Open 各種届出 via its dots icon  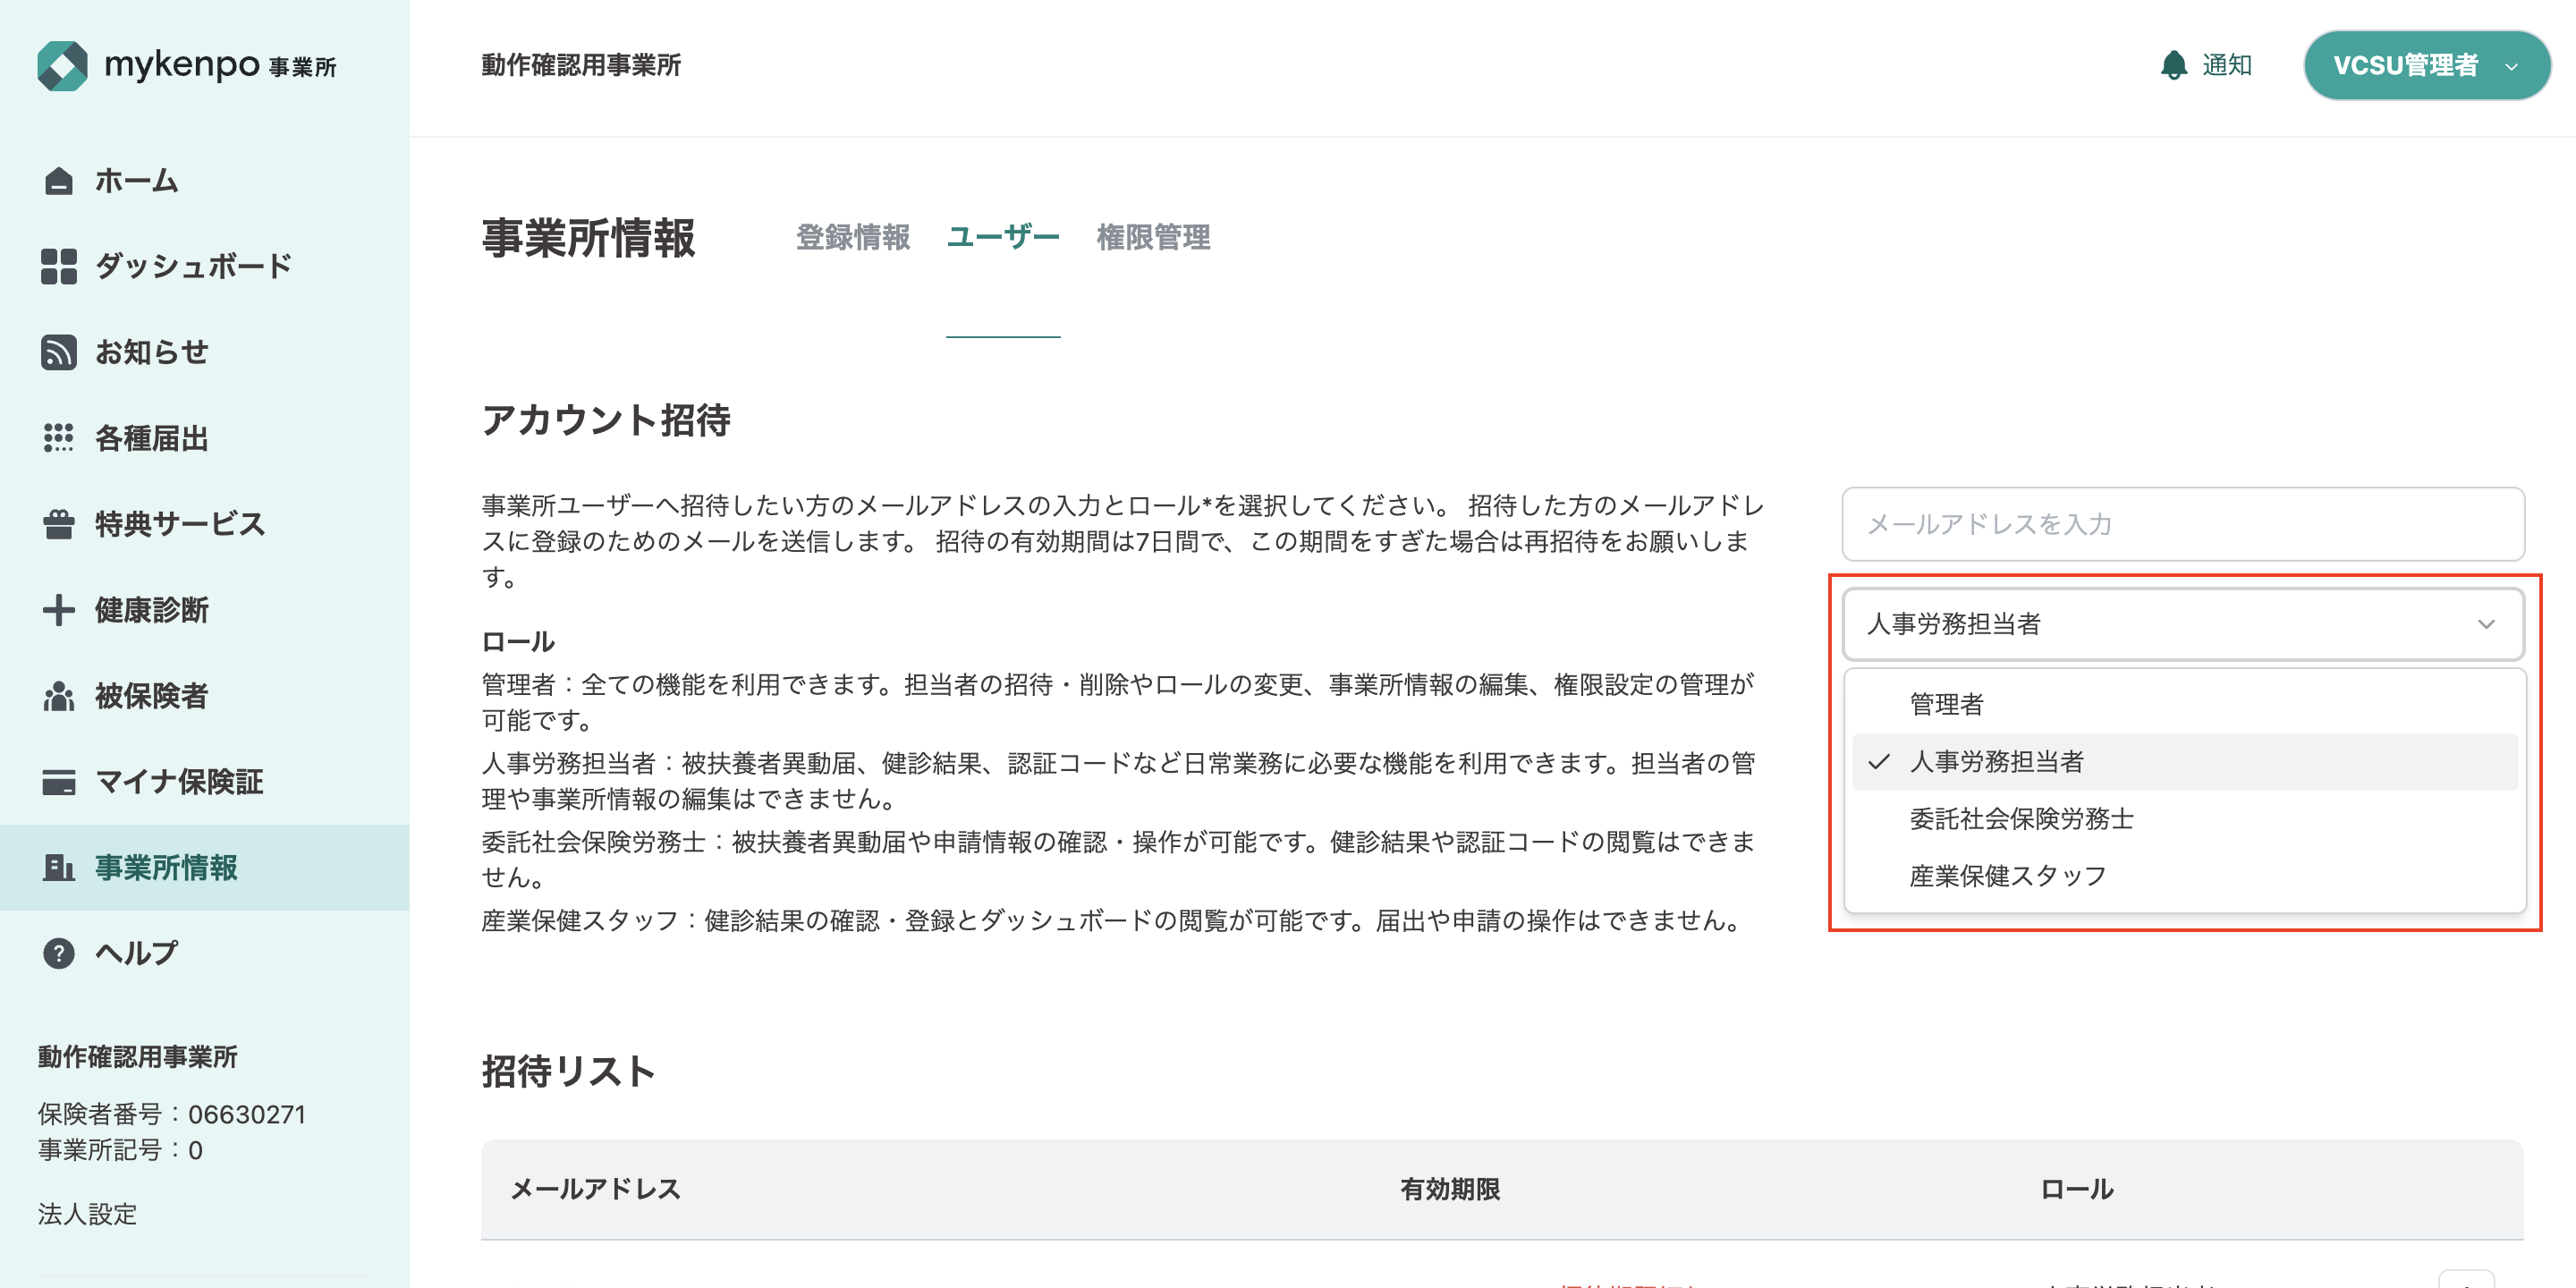coord(58,438)
